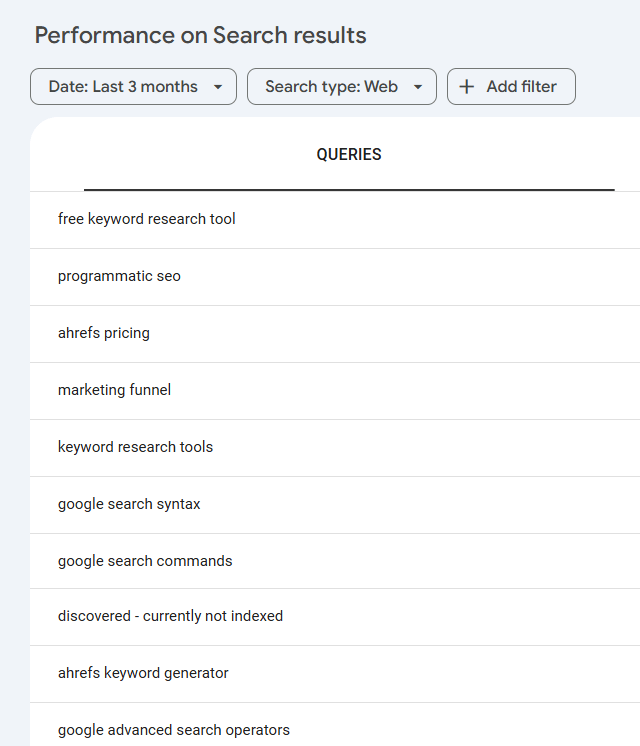Select the 'free keyword research tool' query
Image resolution: width=640 pixels, height=746 pixels.
click(147, 219)
